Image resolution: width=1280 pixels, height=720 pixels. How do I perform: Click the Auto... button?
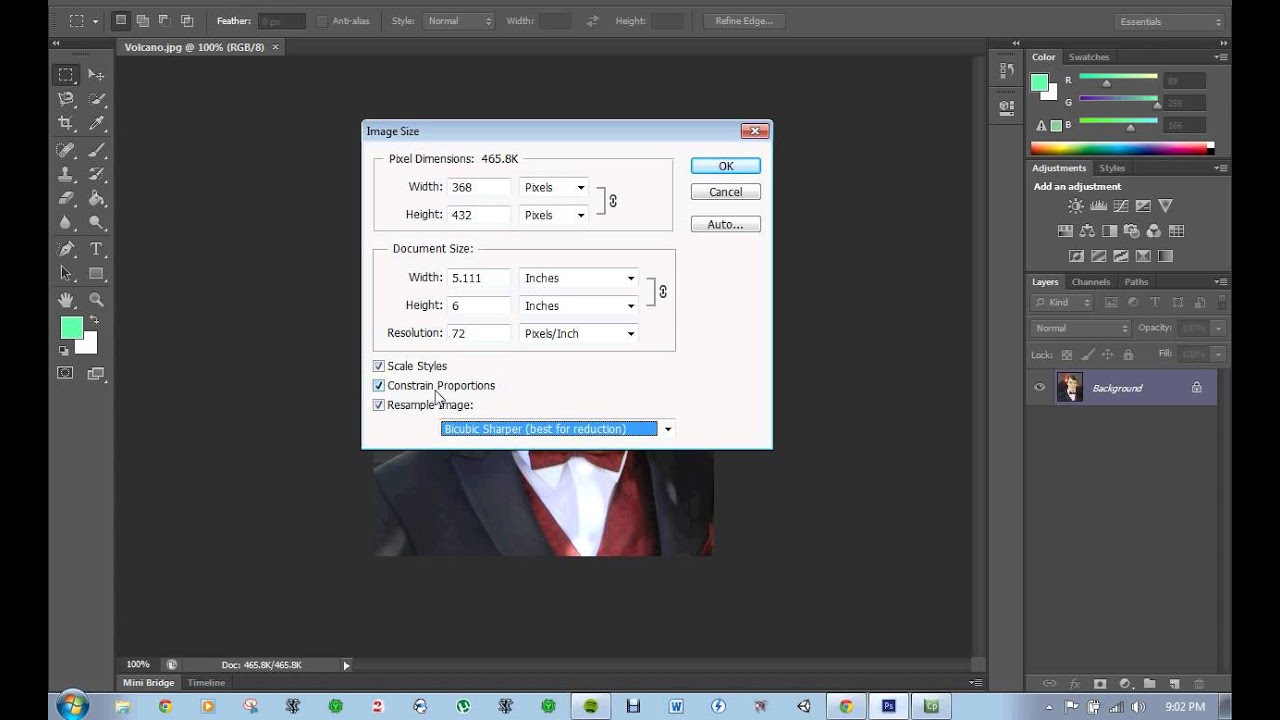click(726, 224)
